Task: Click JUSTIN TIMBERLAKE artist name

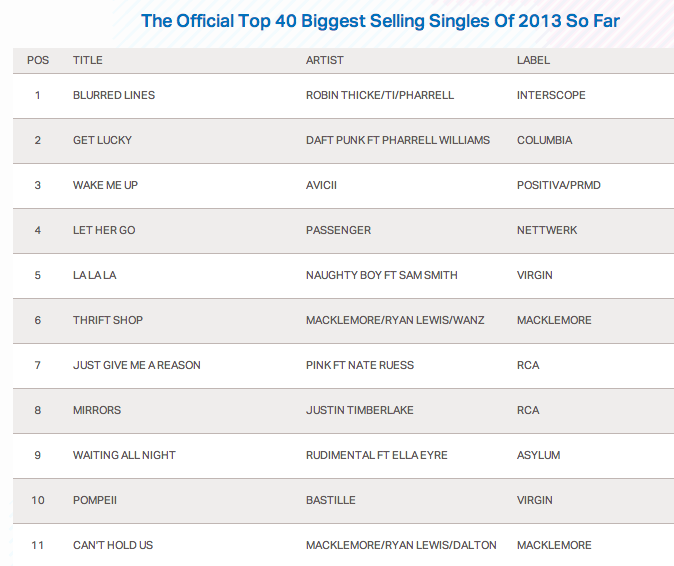Action: [359, 410]
